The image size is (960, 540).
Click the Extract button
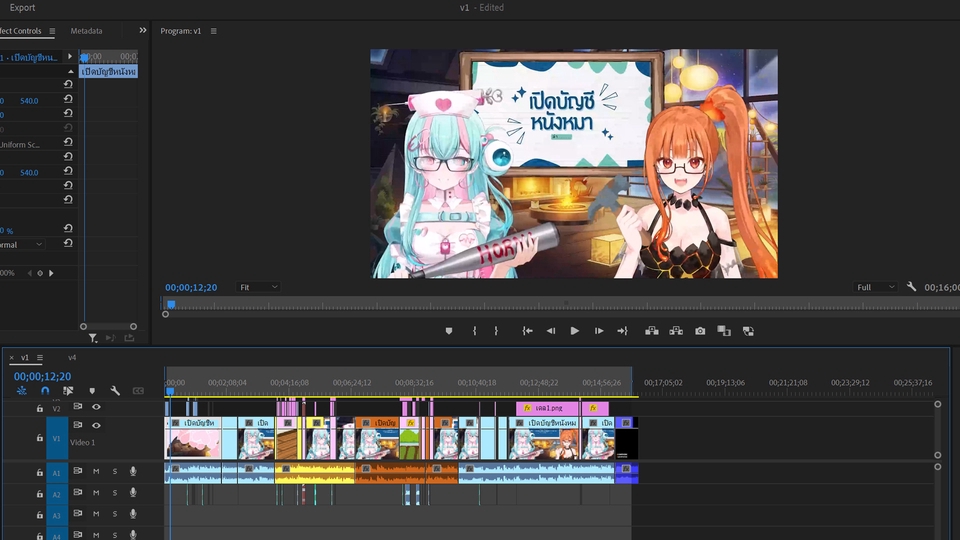(x=676, y=331)
